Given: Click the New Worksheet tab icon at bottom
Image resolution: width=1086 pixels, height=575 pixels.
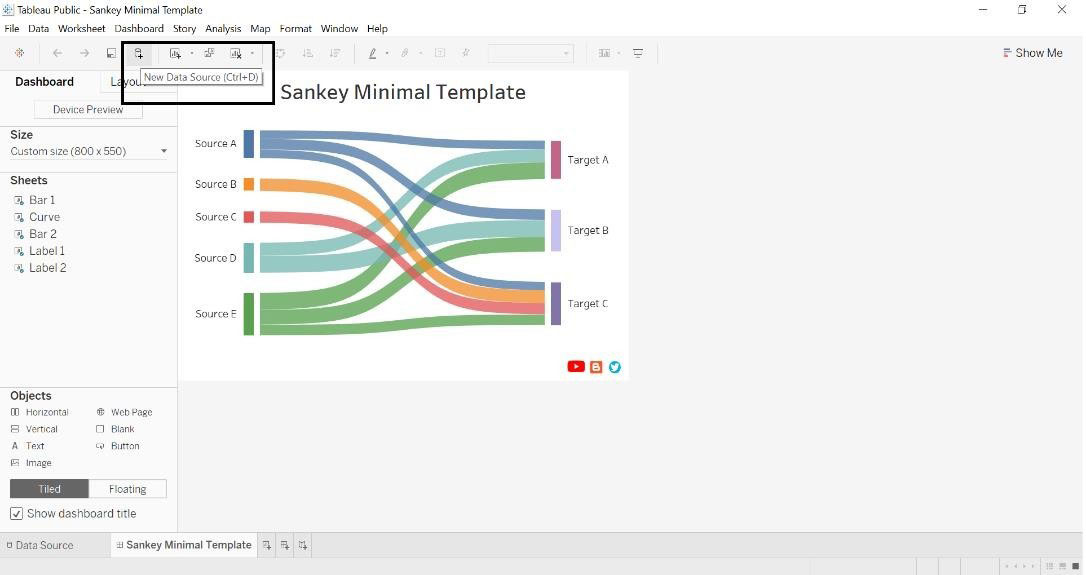Looking at the screenshot, I should pyautogui.click(x=267, y=546).
